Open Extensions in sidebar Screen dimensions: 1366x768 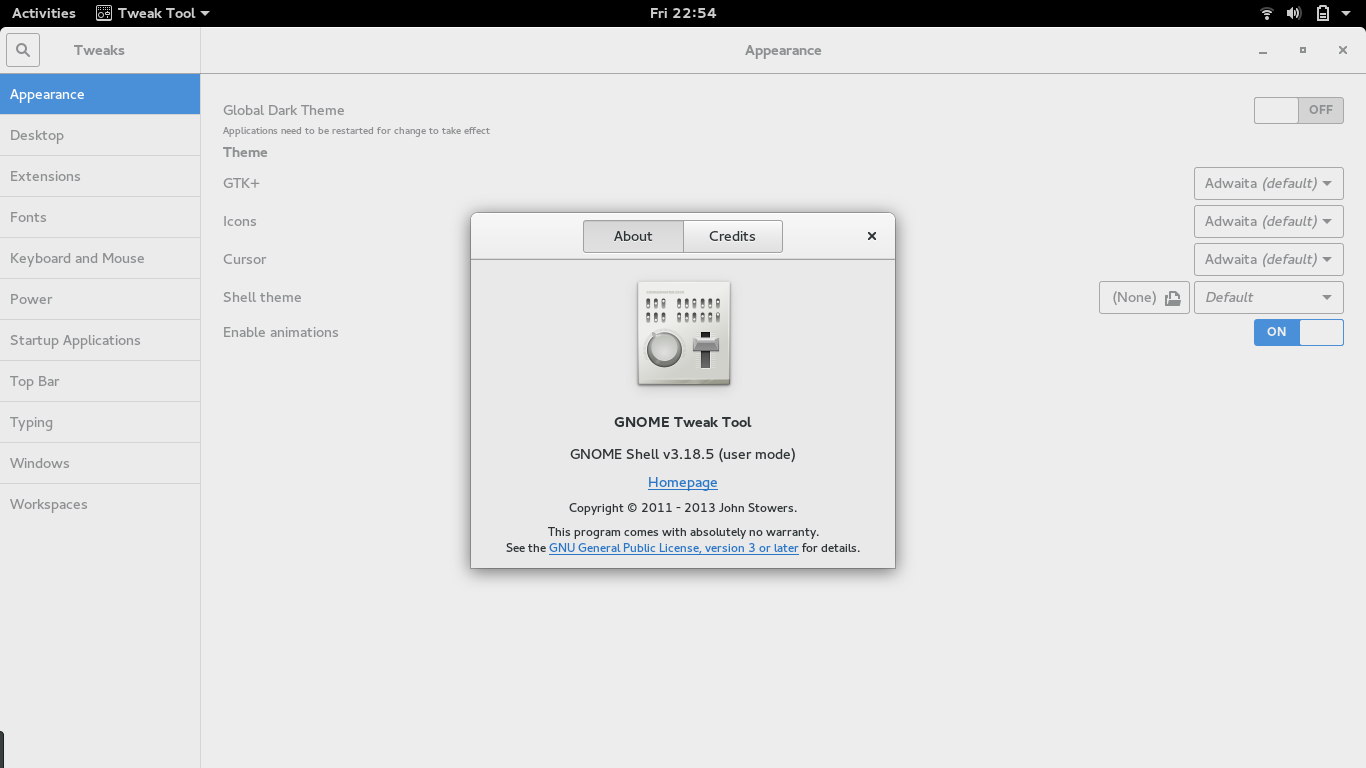click(100, 176)
